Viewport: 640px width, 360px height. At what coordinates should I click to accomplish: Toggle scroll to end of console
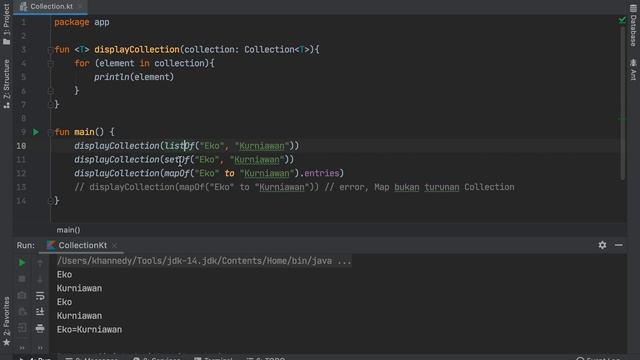[40, 312]
